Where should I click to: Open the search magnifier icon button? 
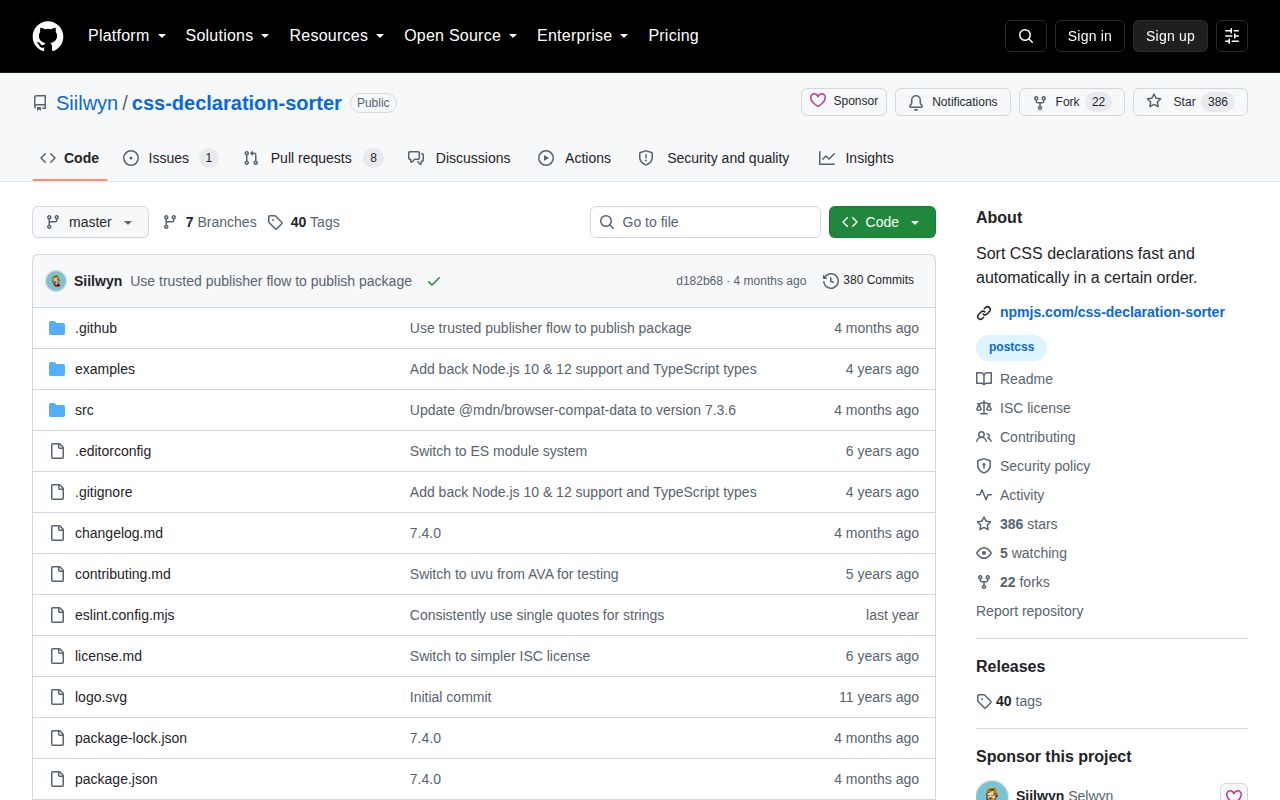pyautogui.click(x=1026, y=36)
